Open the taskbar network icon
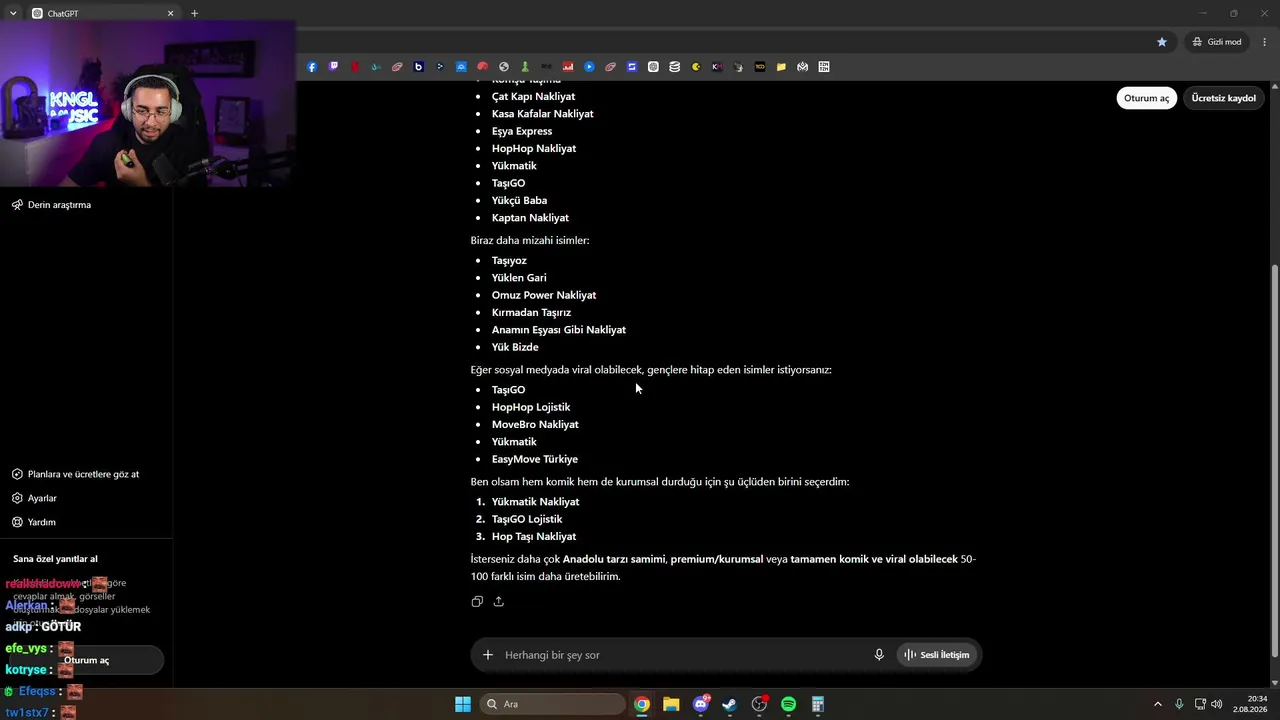The image size is (1280, 720). tap(1200, 704)
